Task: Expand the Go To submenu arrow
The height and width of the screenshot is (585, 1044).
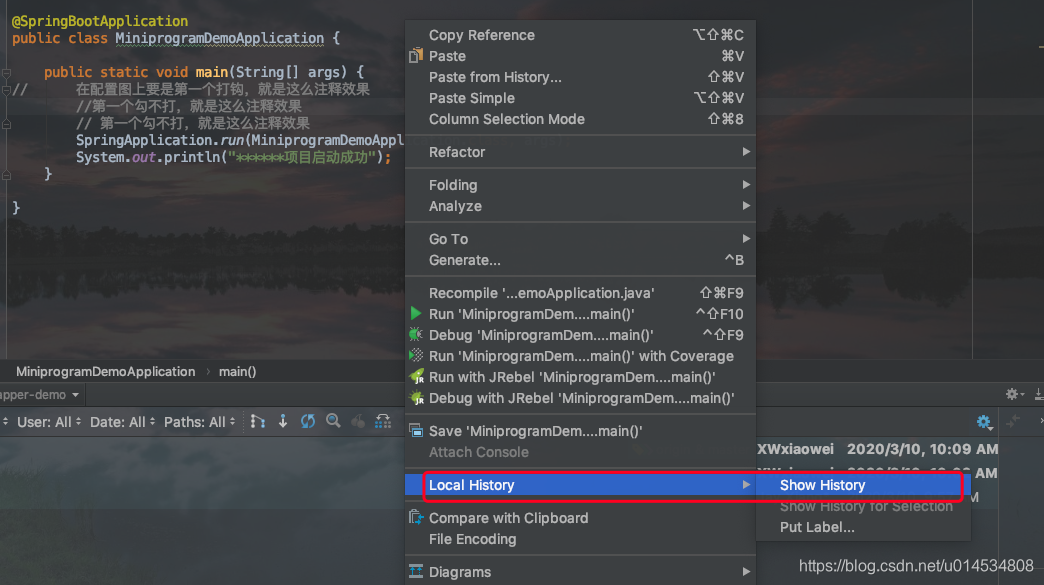Action: (x=746, y=239)
